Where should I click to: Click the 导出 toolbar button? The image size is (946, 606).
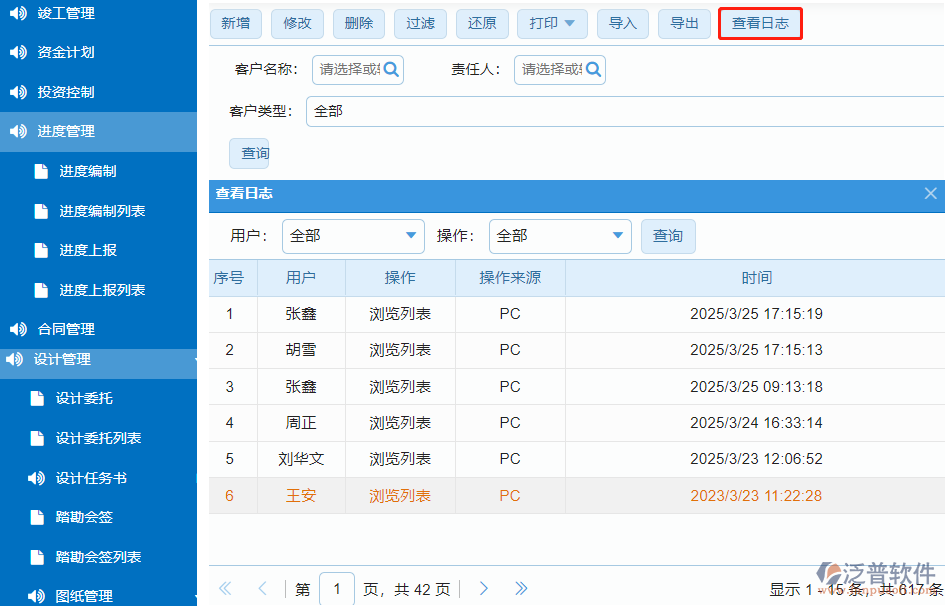pos(684,23)
